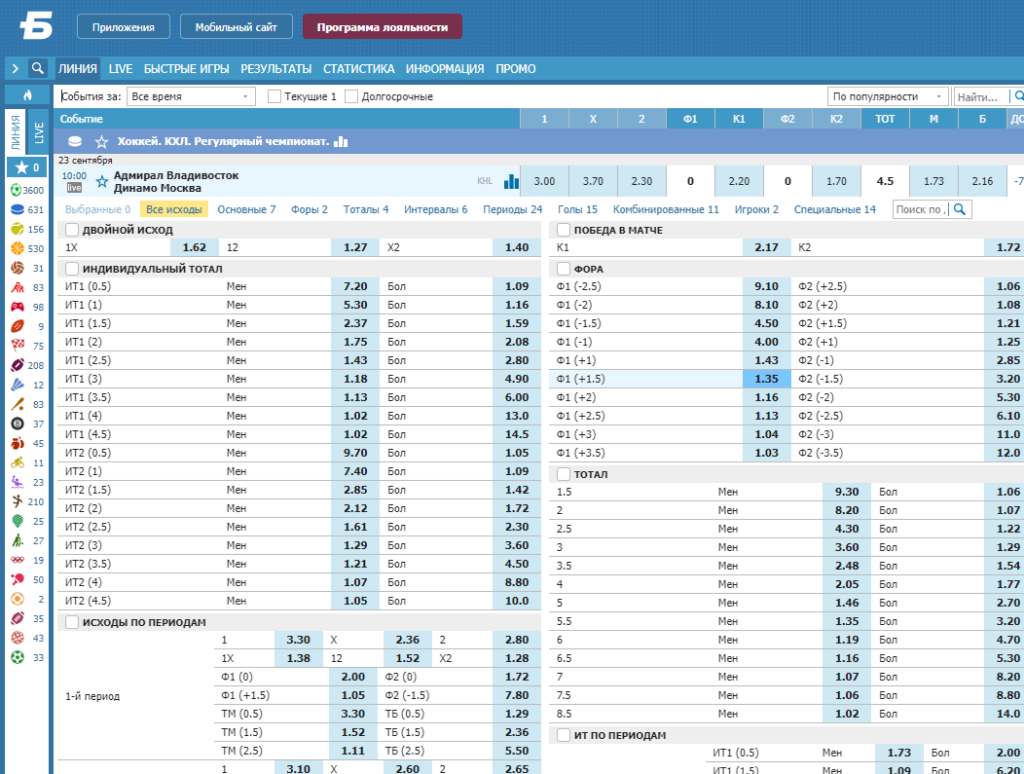Select football icon with 3600 events
1024x774 pixels.
(17, 190)
